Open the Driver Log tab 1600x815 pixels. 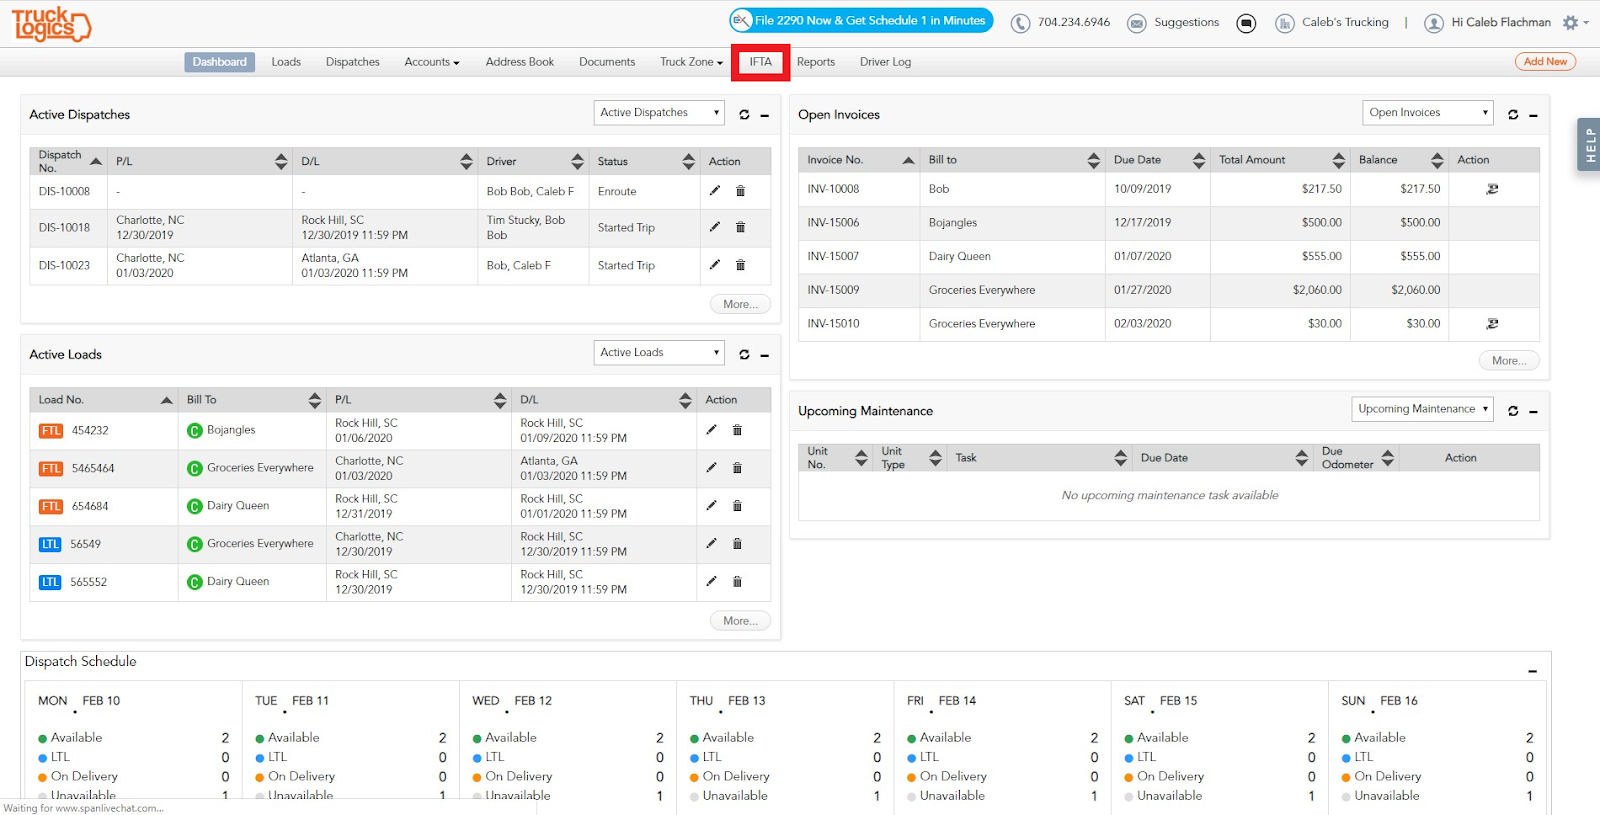[886, 62]
